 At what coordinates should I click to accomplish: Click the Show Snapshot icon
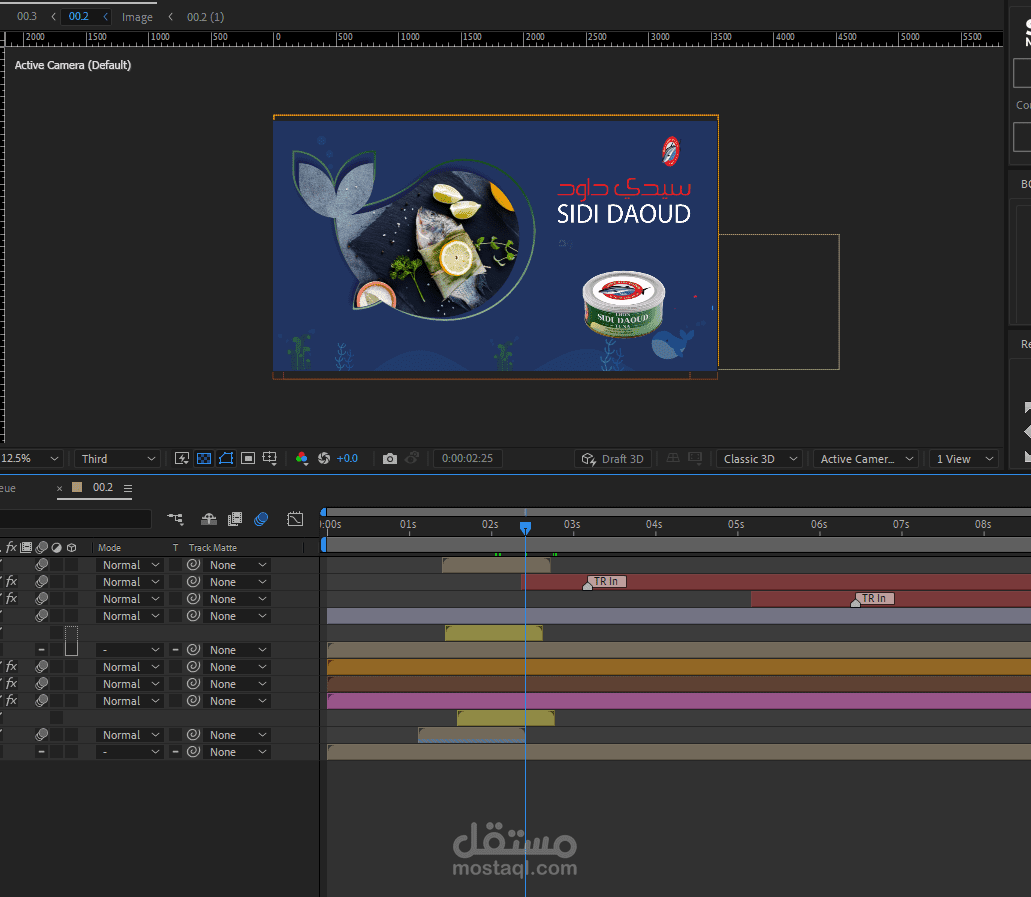click(x=412, y=458)
